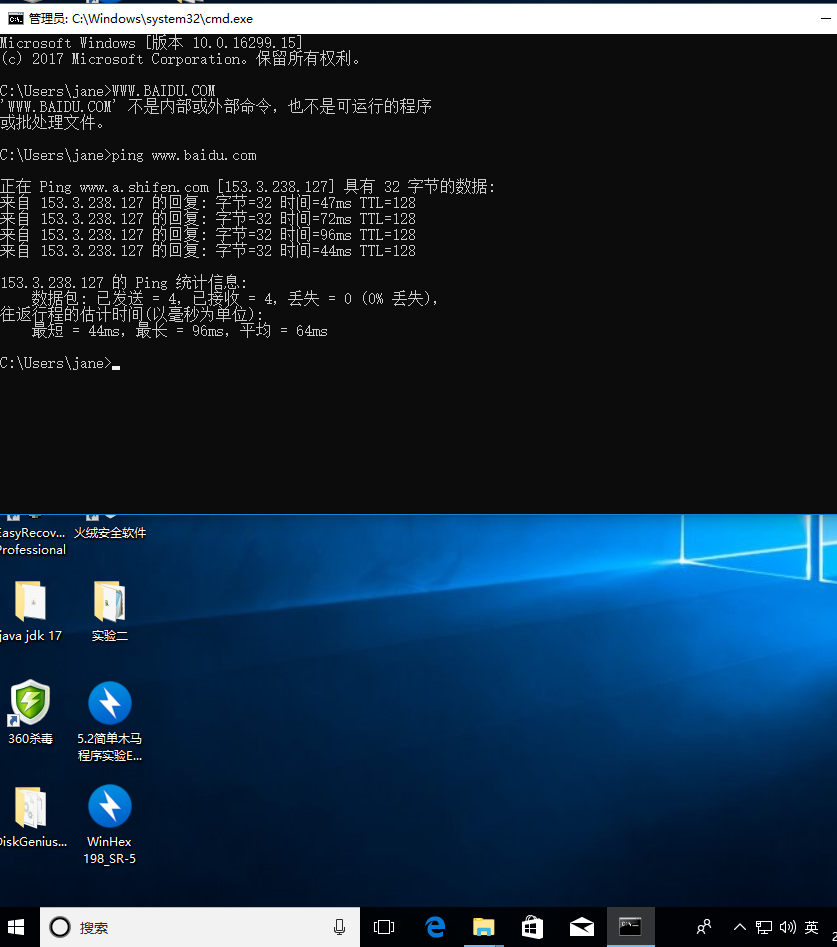Viewport: 837px width, 947px height.
Task: Toggle the 英 input language indicator
Action: [x=811, y=927]
